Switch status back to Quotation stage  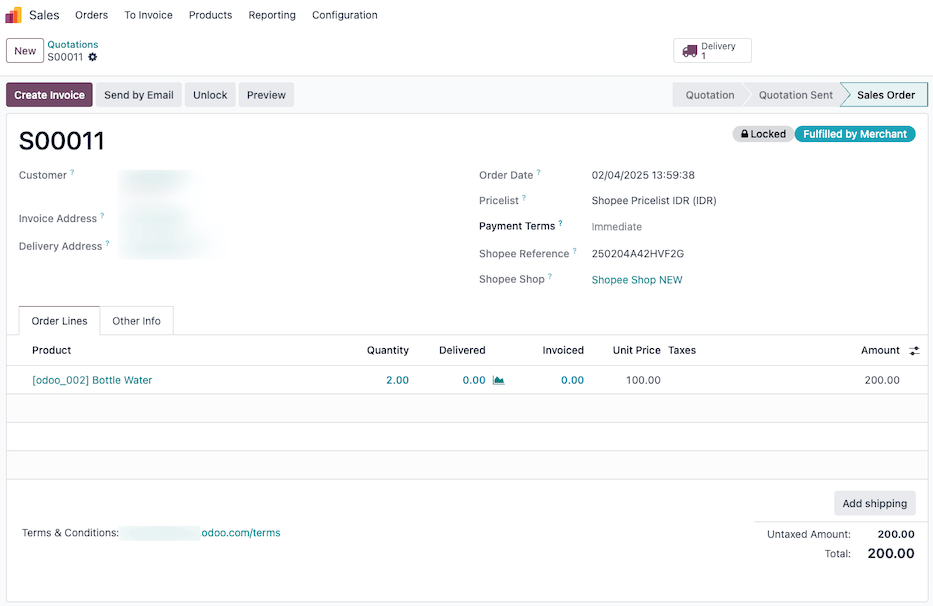709,94
